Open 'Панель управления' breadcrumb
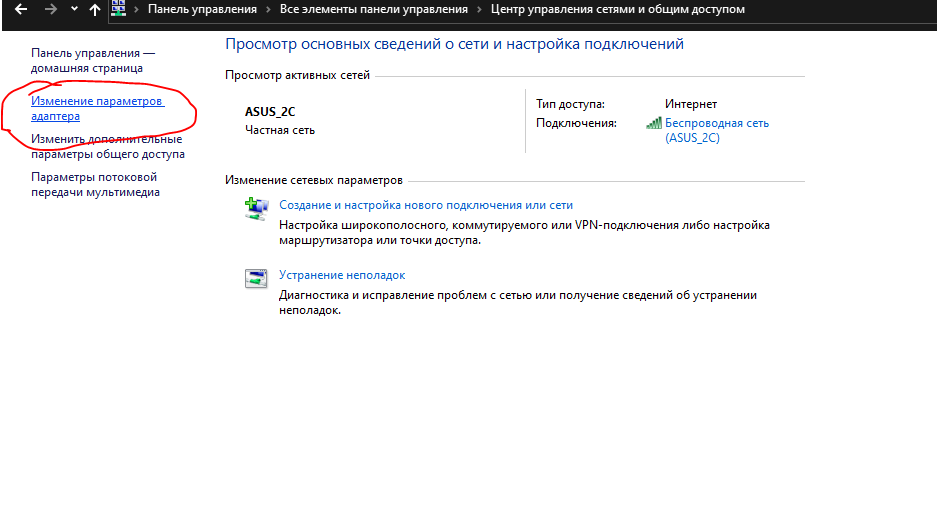 coord(203,9)
